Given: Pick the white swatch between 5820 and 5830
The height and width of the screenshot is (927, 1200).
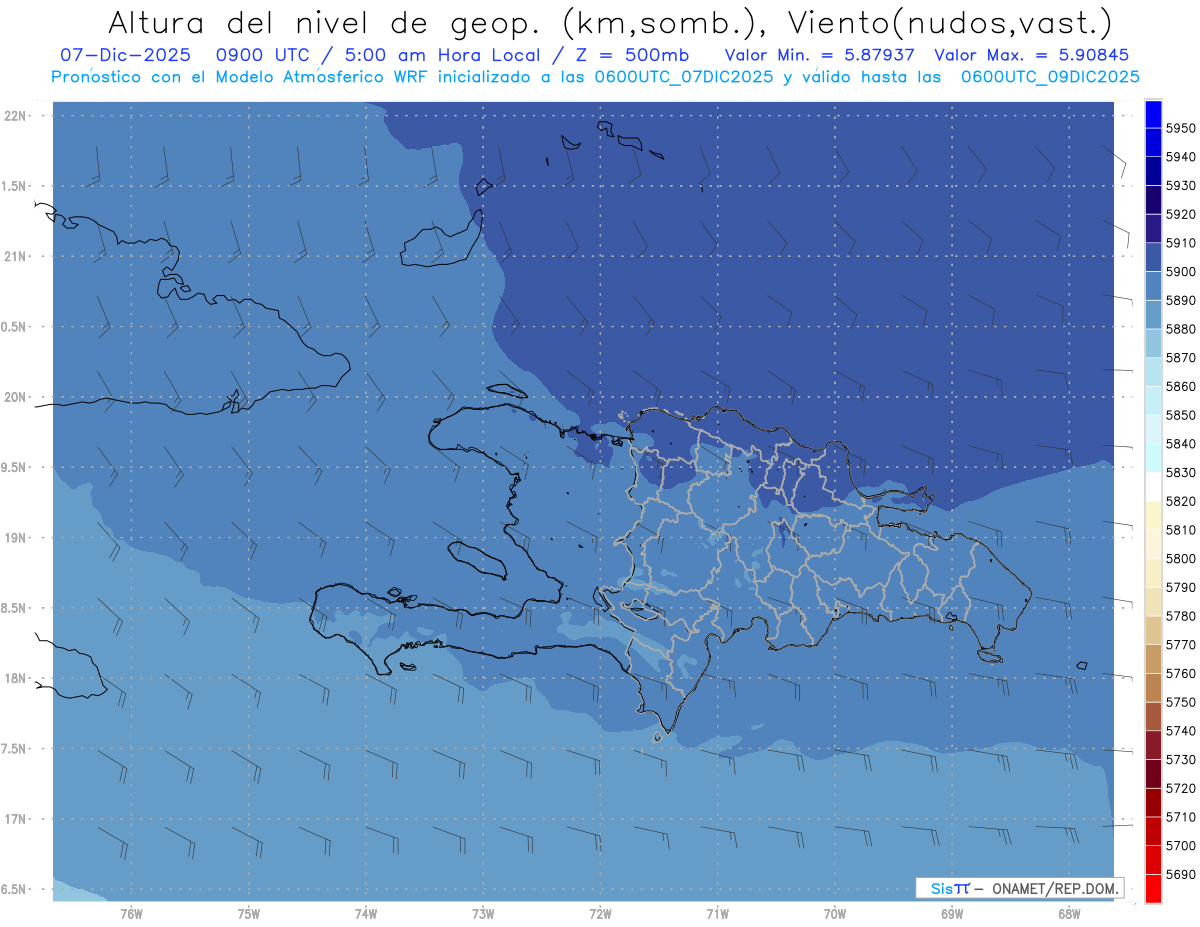Looking at the screenshot, I should pyautogui.click(x=1153, y=487).
